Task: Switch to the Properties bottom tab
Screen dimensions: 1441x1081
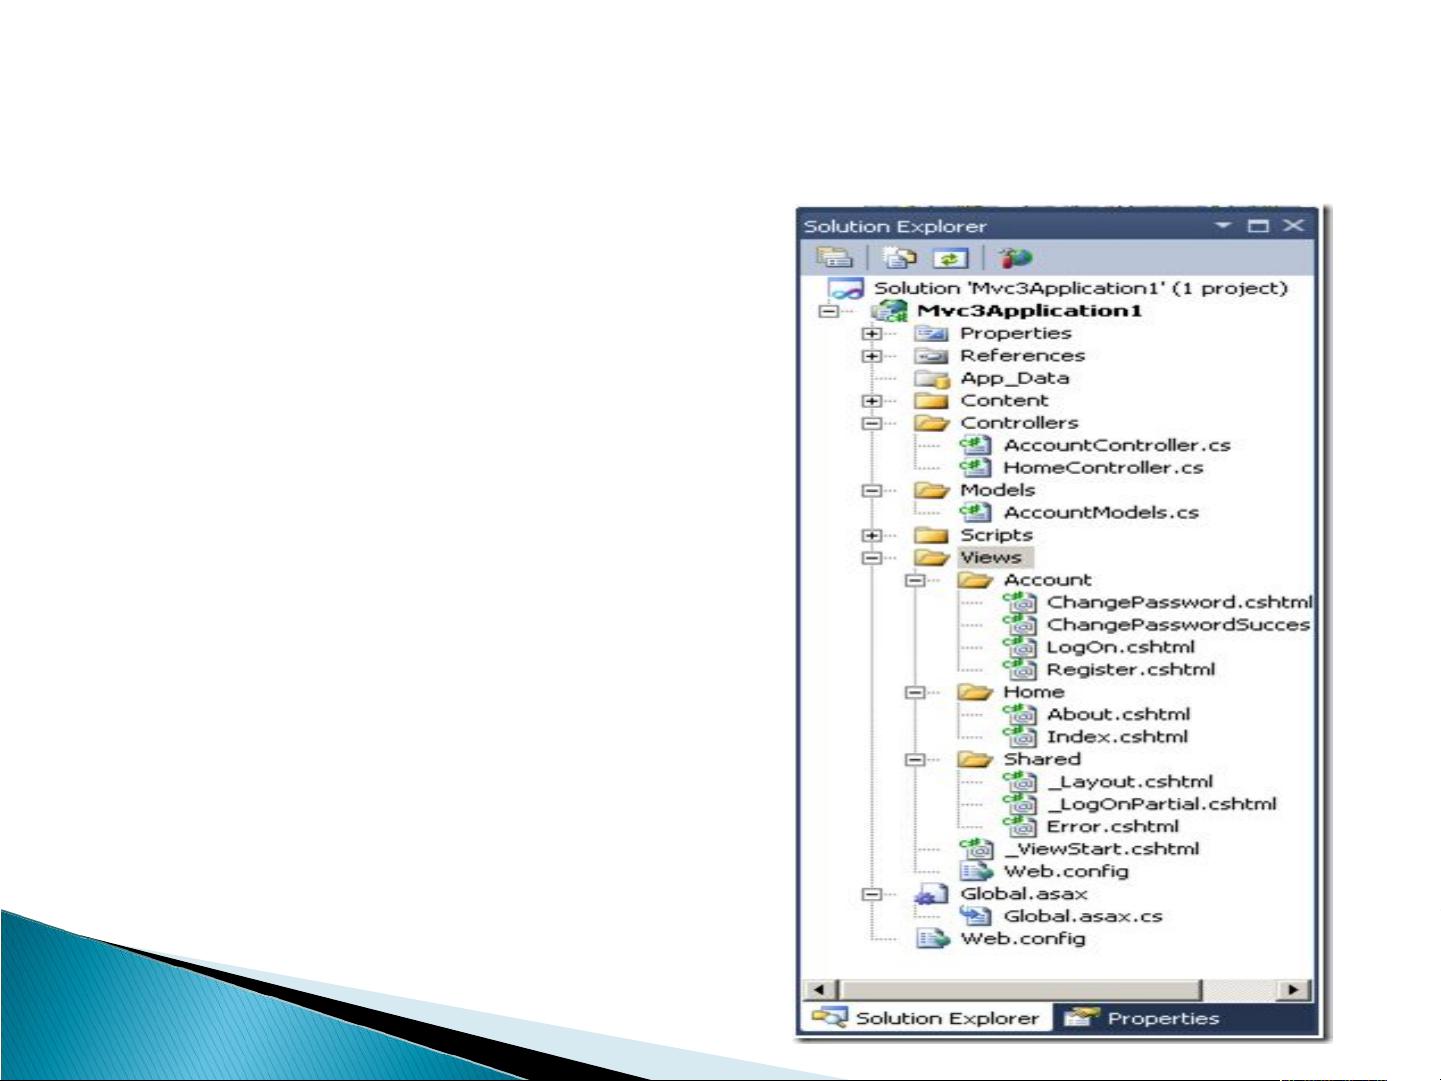Action: pos(1141,1018)
